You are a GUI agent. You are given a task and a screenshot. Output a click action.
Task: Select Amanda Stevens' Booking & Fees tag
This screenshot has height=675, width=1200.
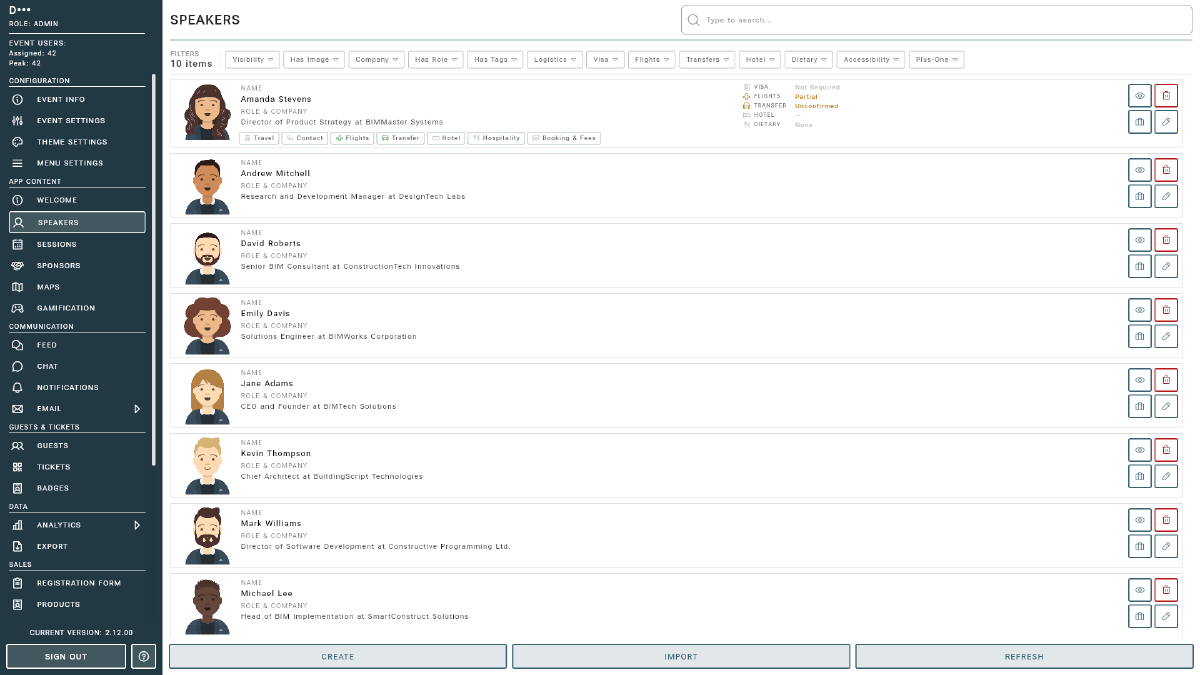[564, 138]
